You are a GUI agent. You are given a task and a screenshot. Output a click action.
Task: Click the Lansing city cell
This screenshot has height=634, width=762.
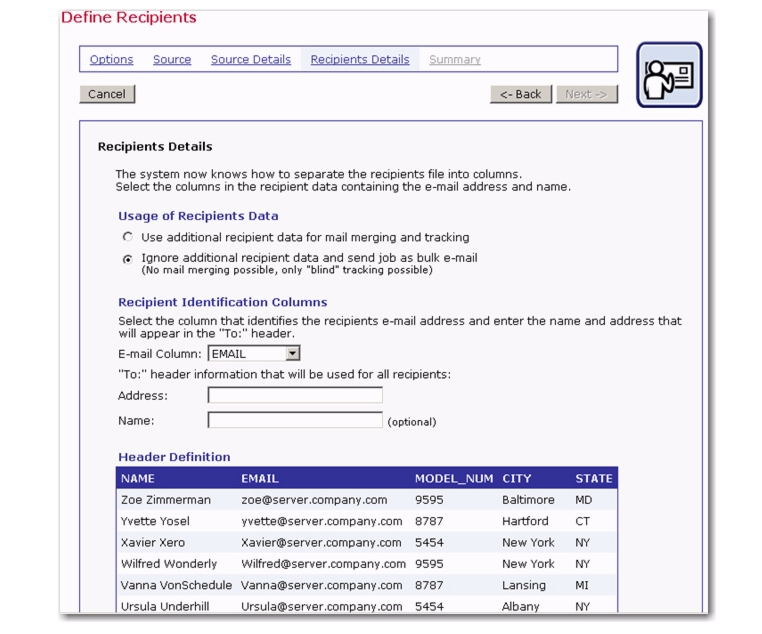524,585
